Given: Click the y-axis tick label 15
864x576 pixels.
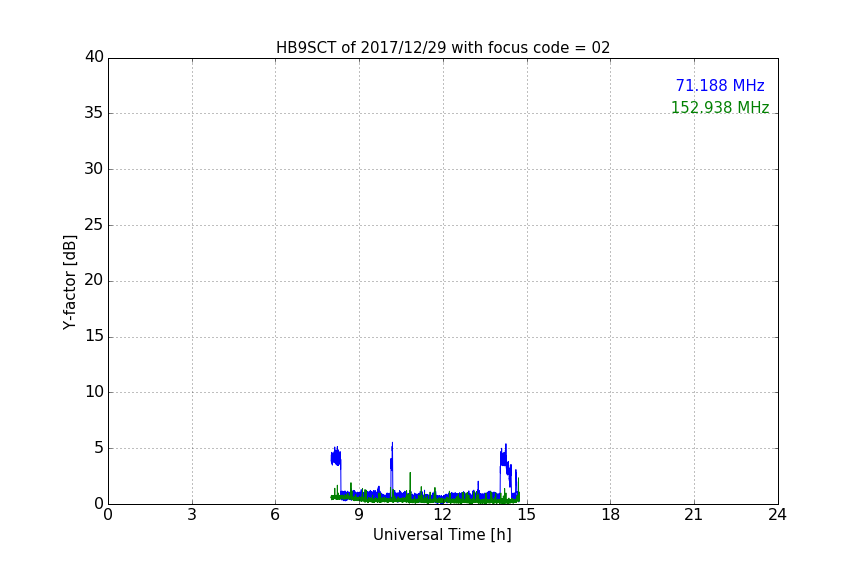Looking at the screenshot, I should pyautogui.click(x=94, y=336).
